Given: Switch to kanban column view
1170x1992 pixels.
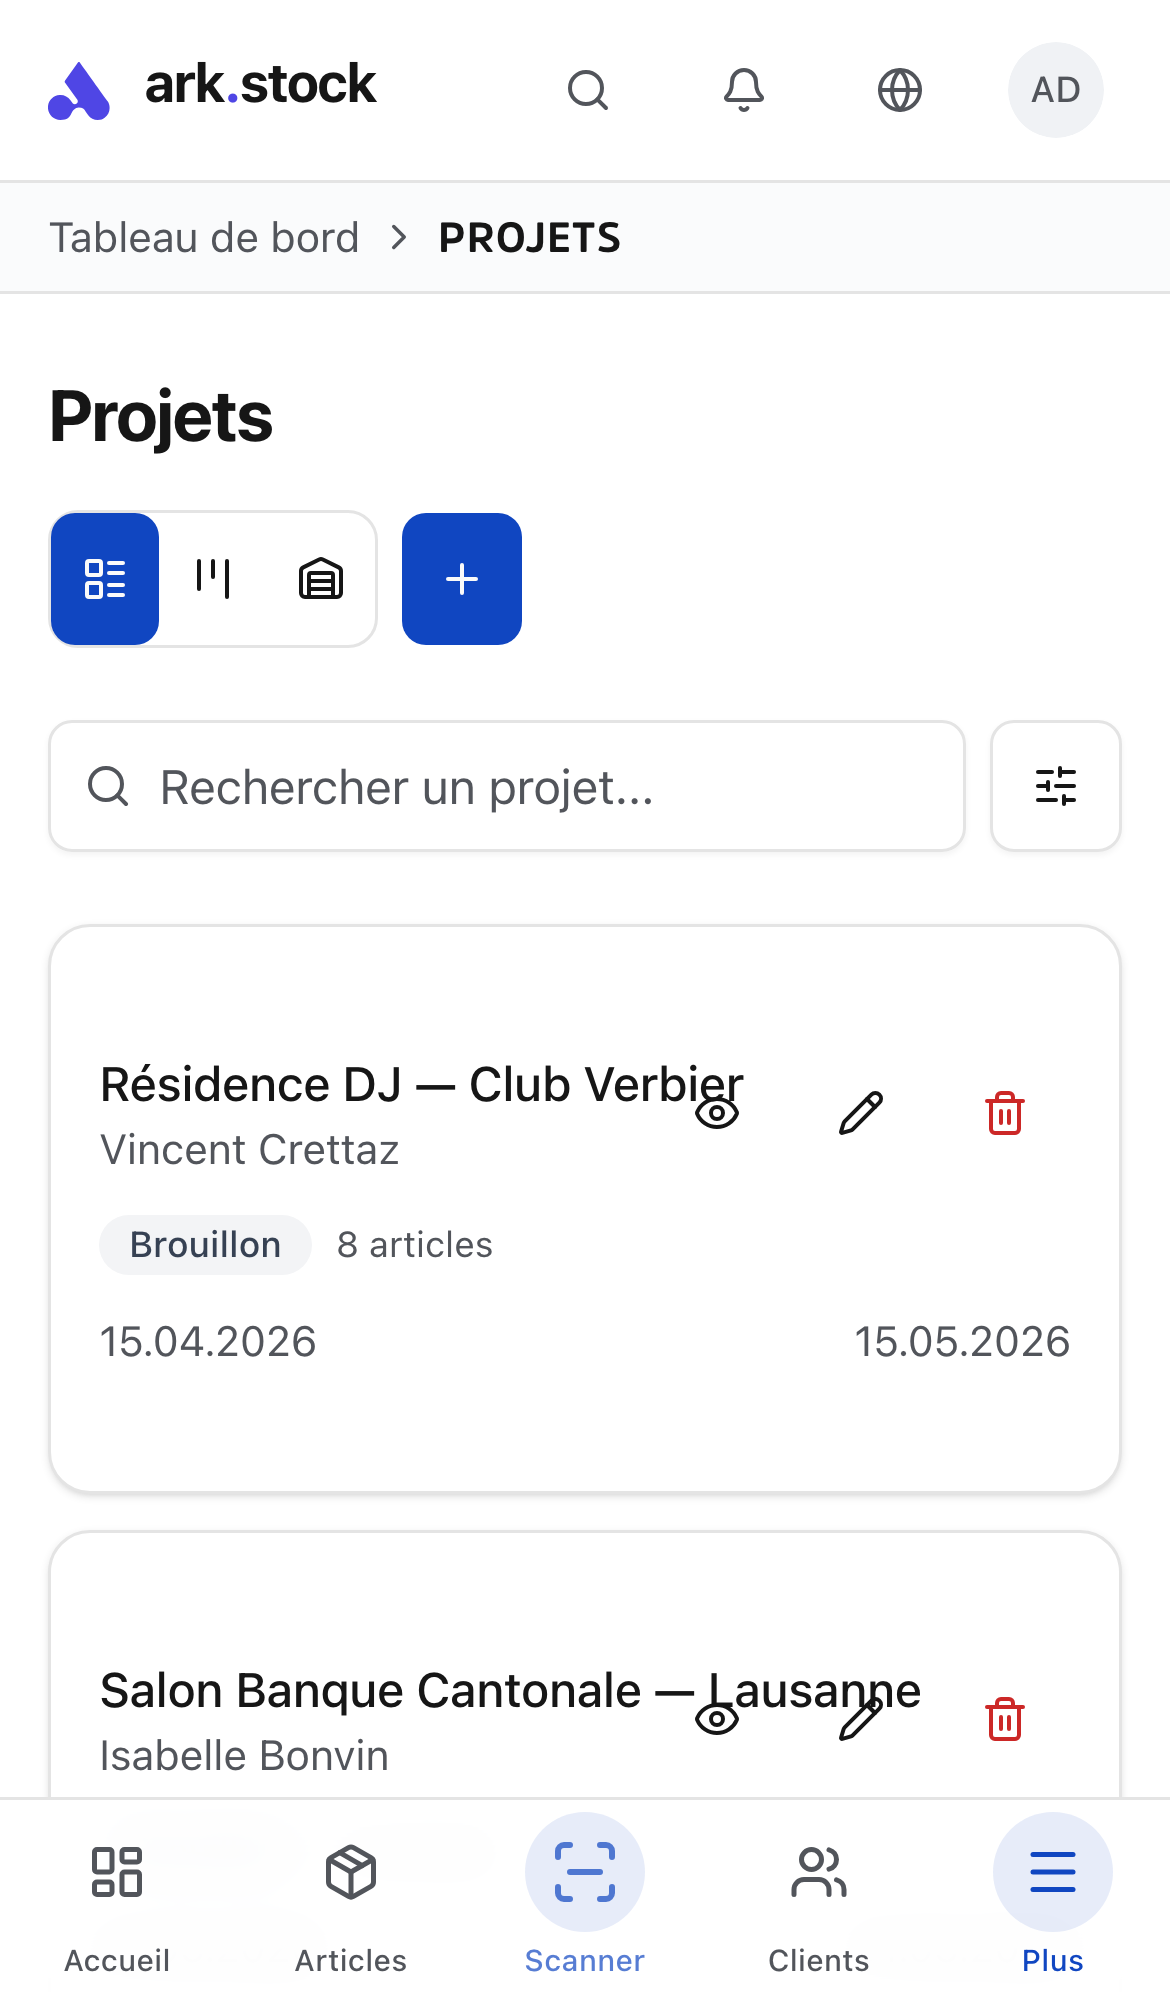Looking at the screenshot, I should click(213, 579).
